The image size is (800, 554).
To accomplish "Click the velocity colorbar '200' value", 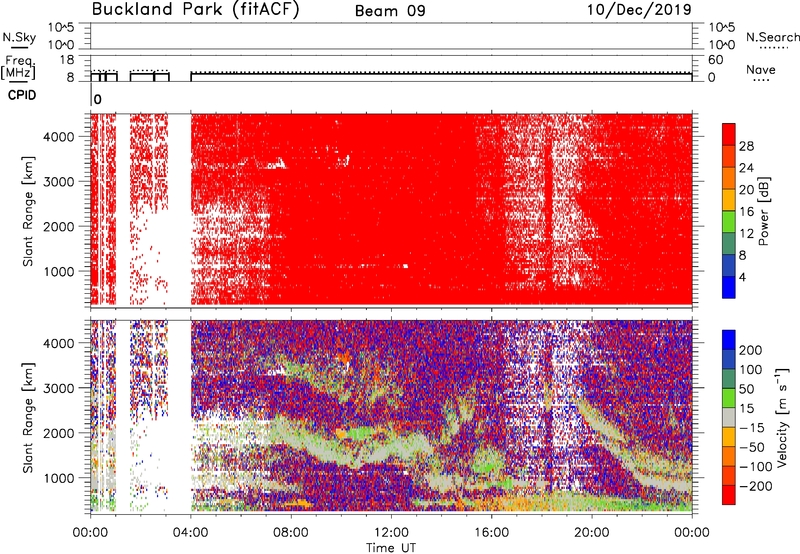I will pyautogui.click(x=751, y=350).
